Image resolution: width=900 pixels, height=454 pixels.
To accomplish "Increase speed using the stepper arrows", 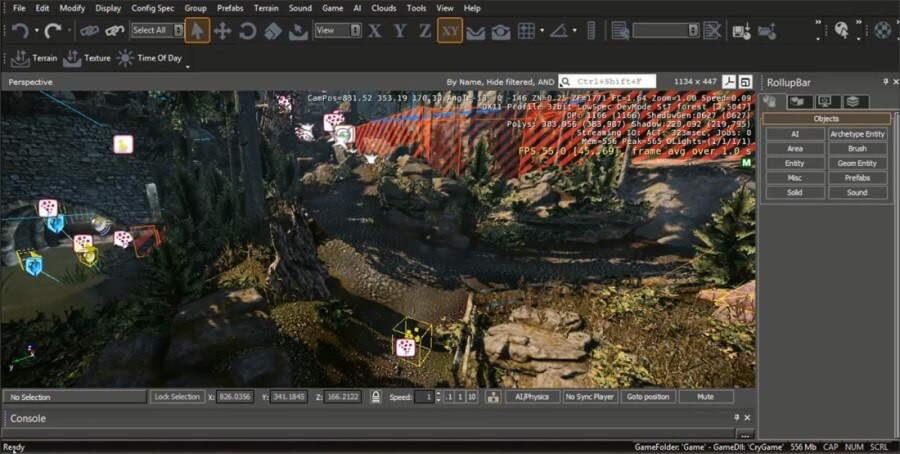I will coord(439,394).
